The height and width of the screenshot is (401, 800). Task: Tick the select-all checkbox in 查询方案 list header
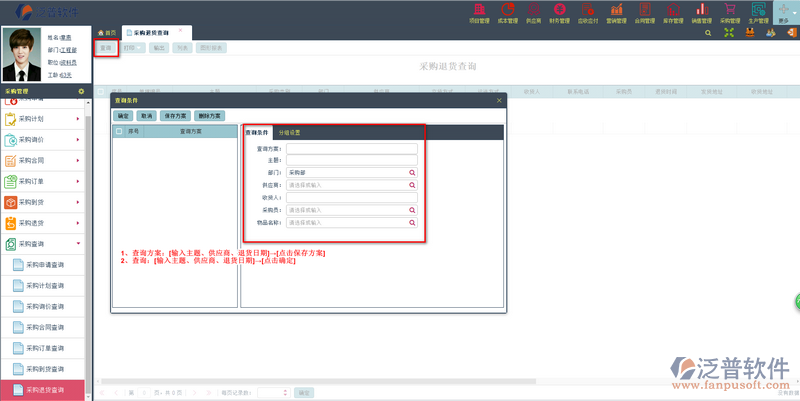119,131
